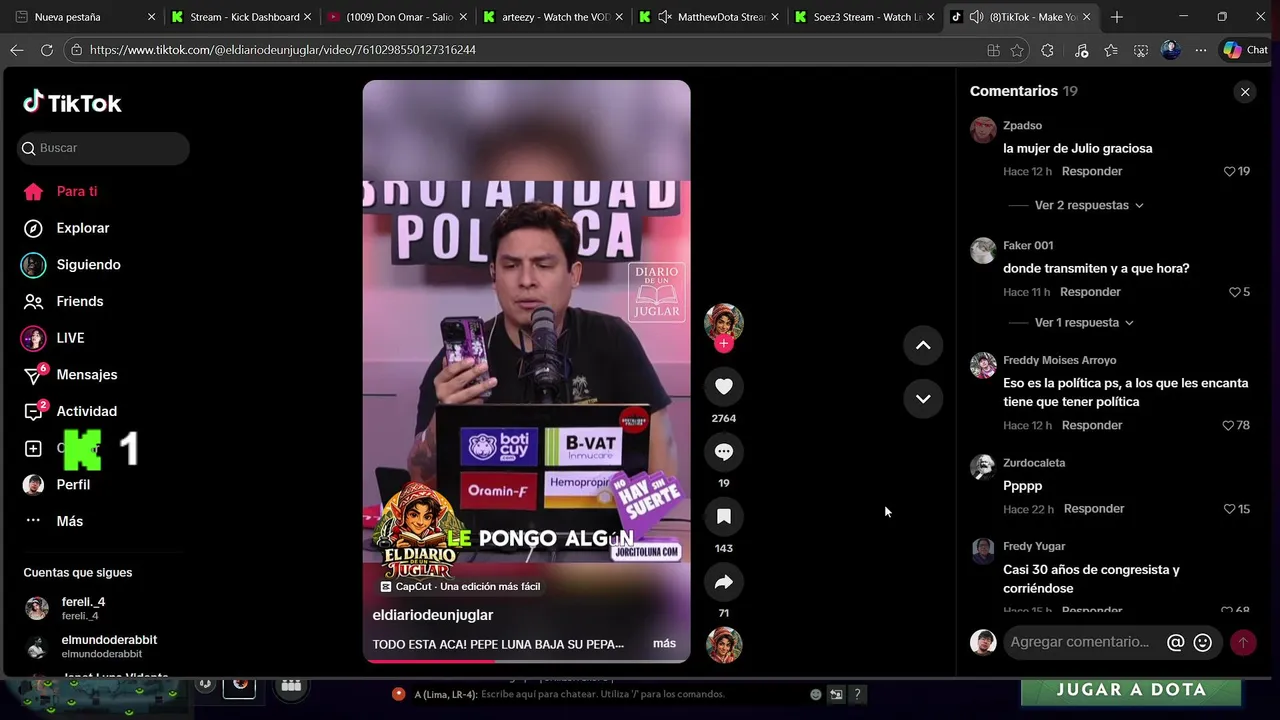Click the comments bubble icon showing 19
Image resolution: width=1280 pixels, height=720 pixels.
724,452
